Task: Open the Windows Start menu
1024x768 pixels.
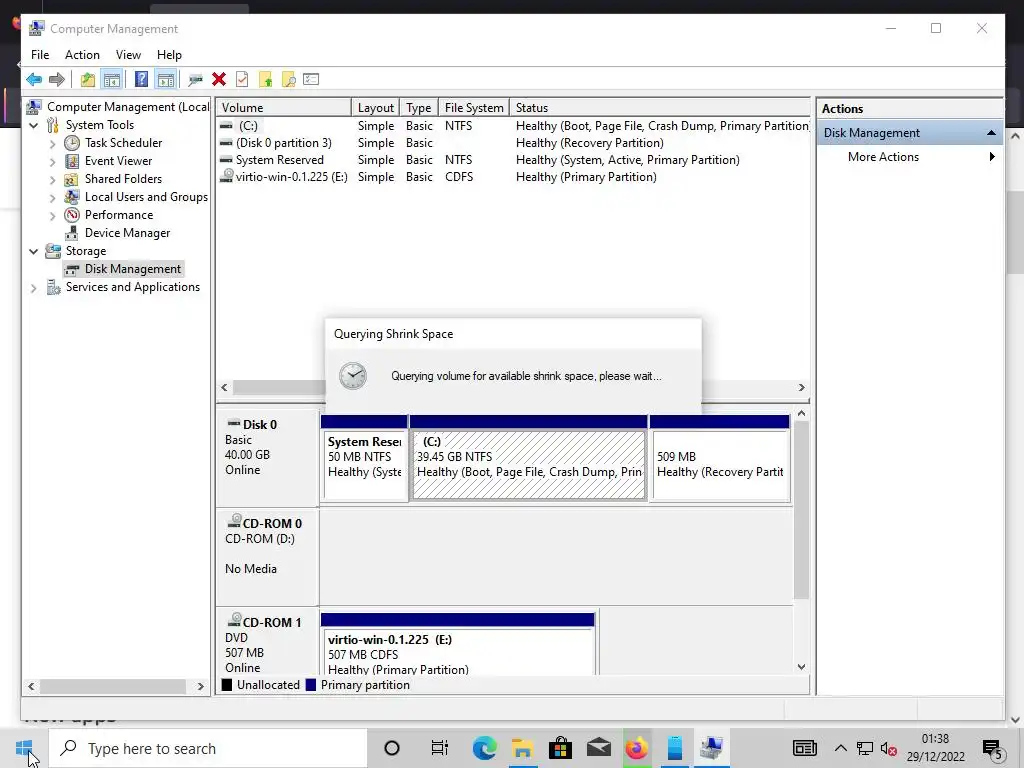Action: pyautogui.click(x=24, y=748)
